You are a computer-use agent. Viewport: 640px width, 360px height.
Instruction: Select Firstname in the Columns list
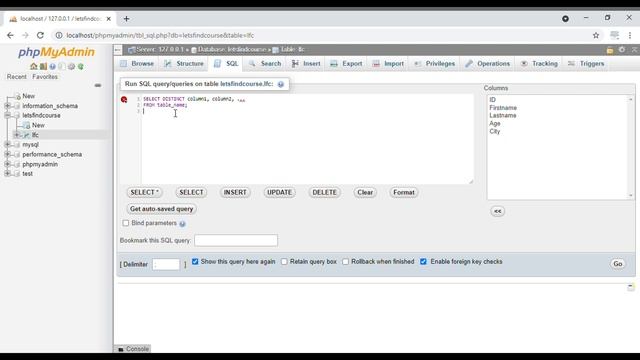(x=503, y=108)
